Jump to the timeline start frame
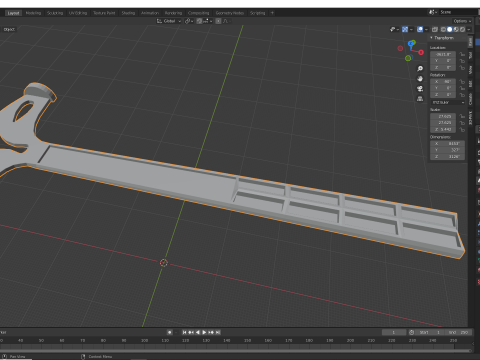Screen dimensions: 480x360 tap(184, 332)
